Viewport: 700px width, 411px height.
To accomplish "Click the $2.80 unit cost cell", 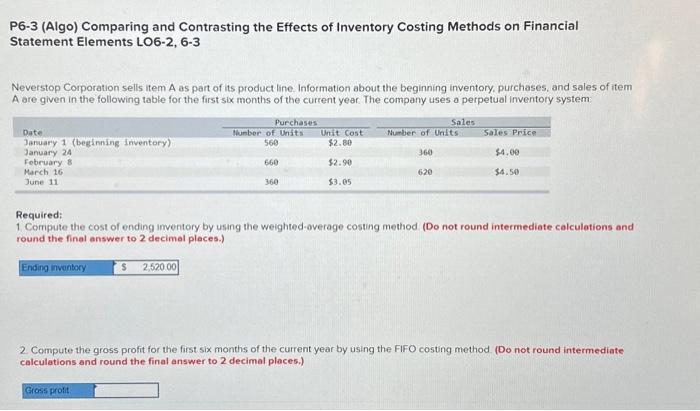I will tap(340, 143).
